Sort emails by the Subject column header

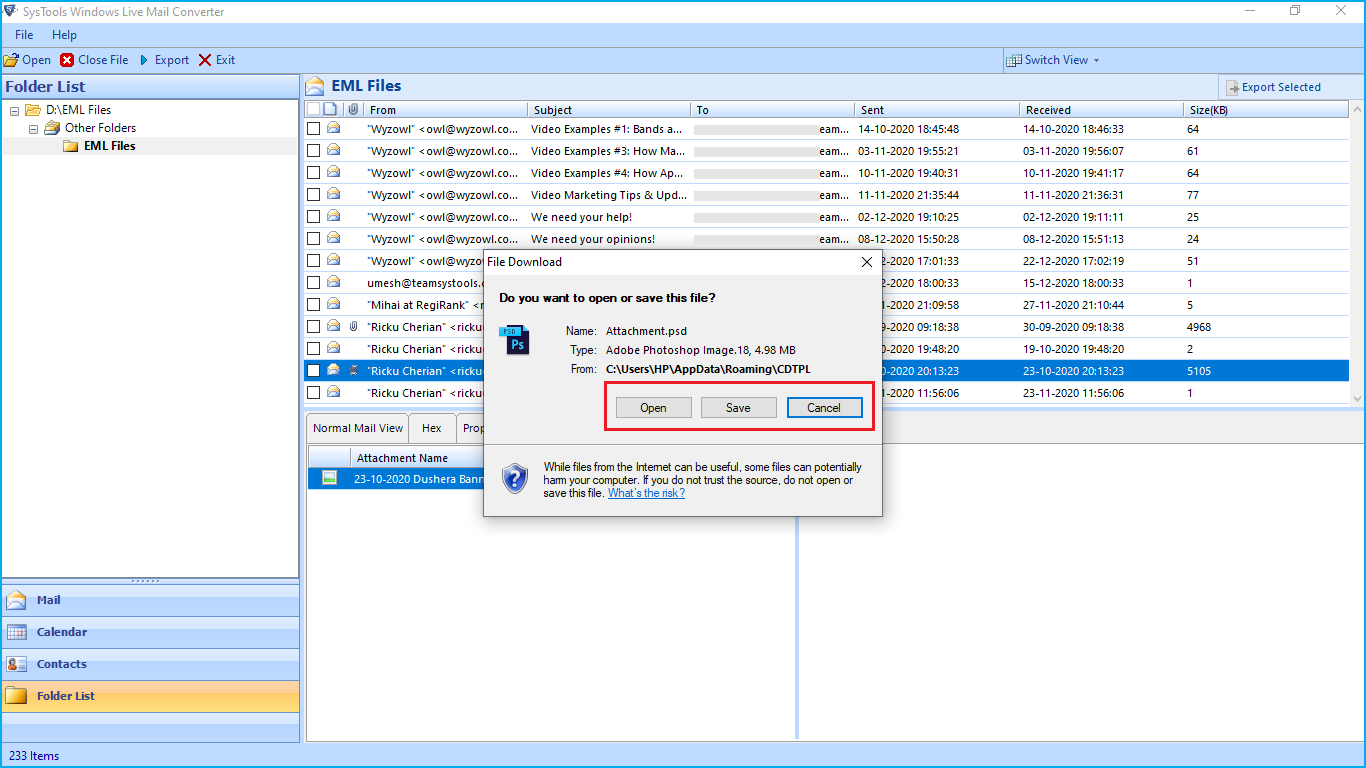click(x=609, y=110)
